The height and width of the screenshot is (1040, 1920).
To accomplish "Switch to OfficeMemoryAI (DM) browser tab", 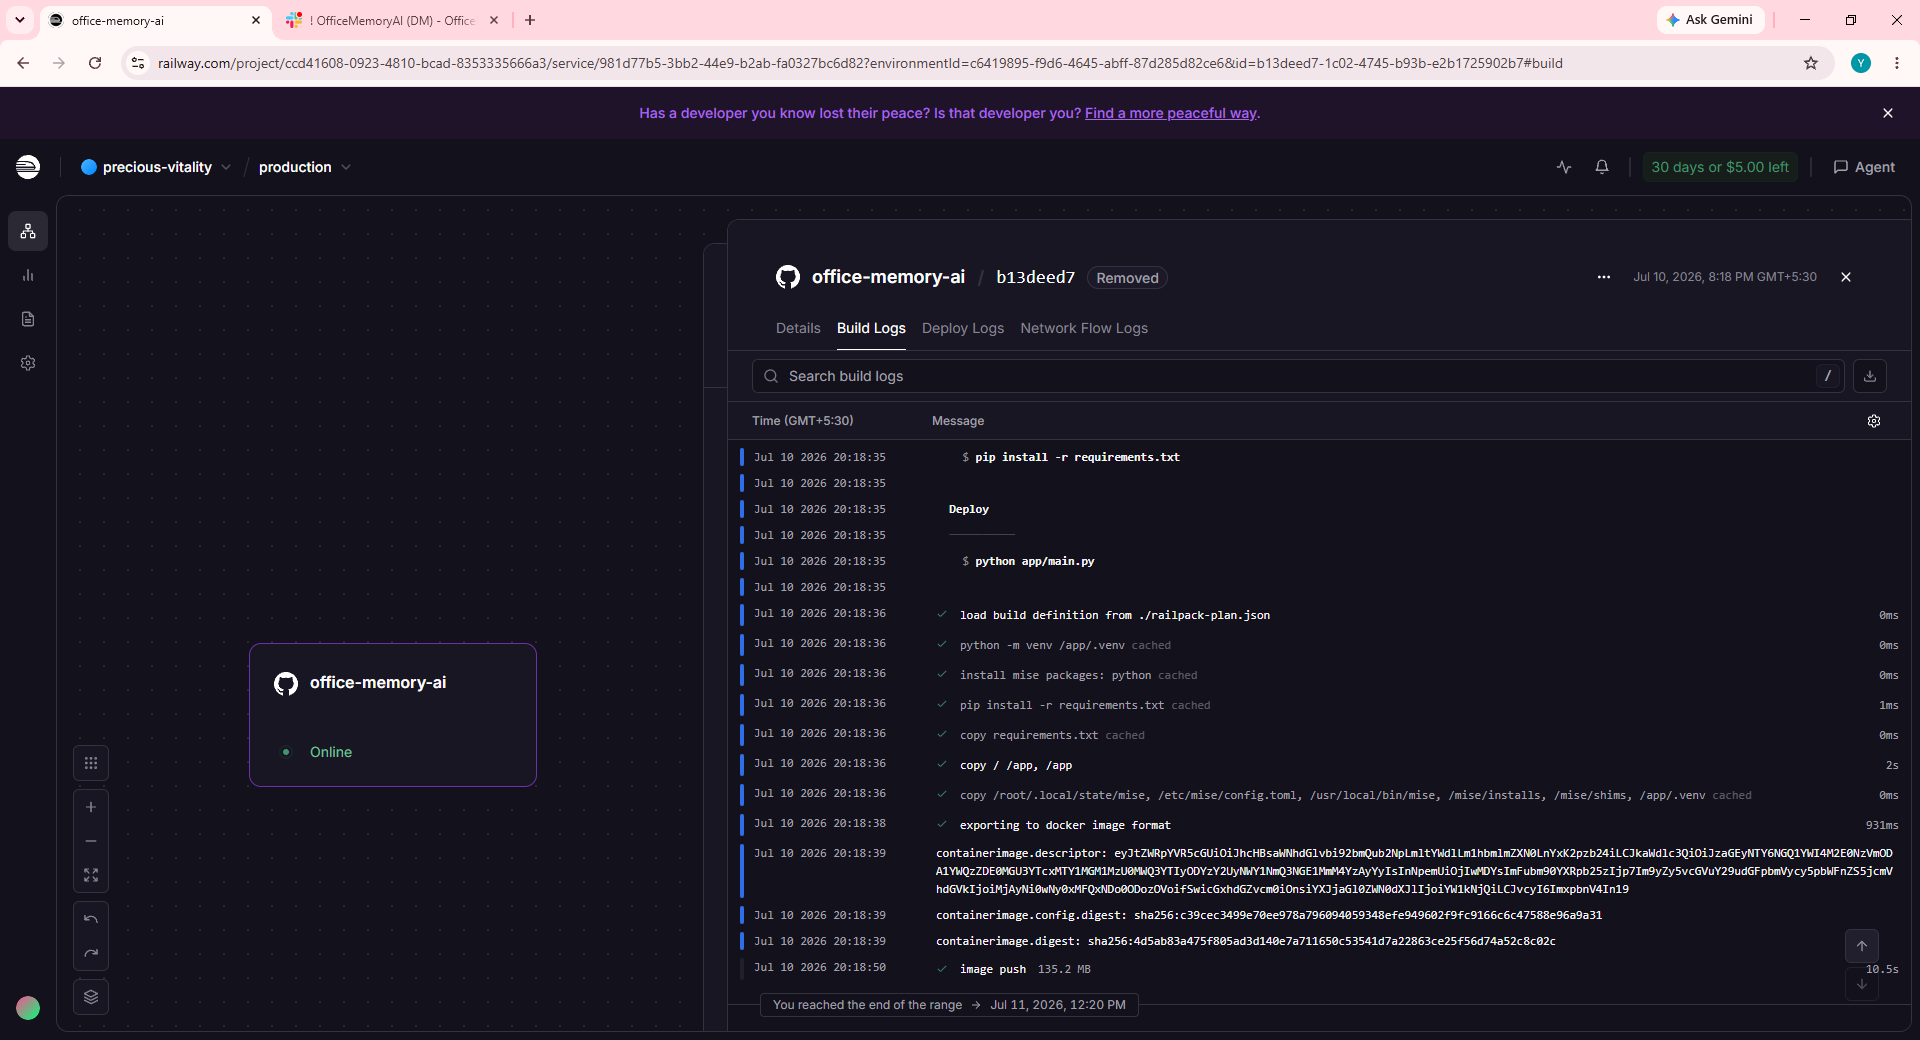I will click(392, 20).
